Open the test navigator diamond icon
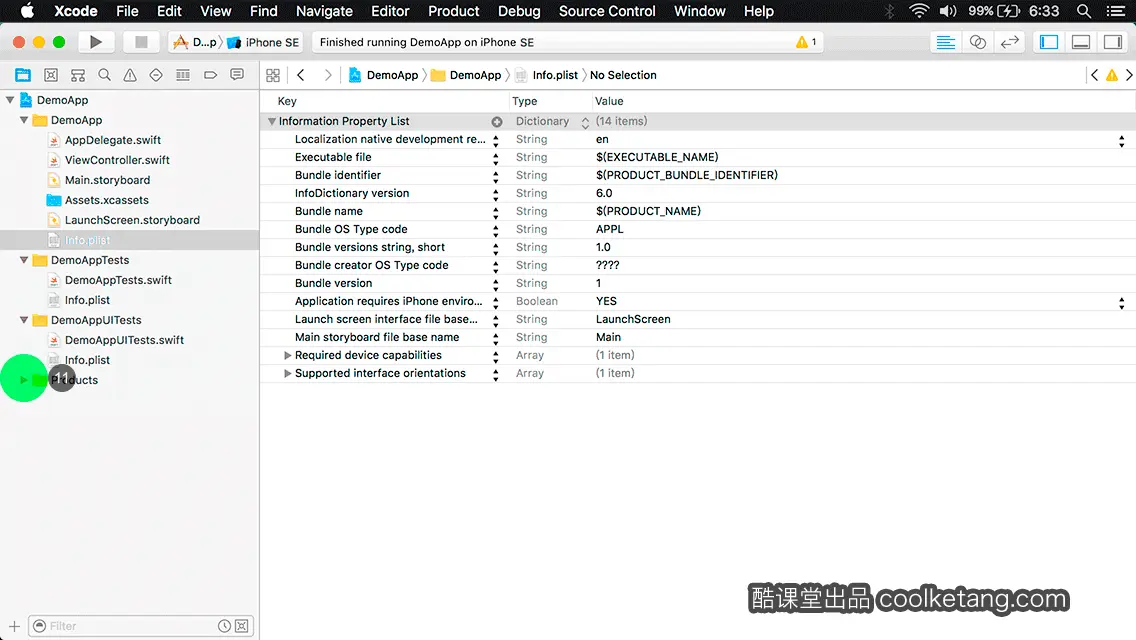Screen dimensions: 1136x640 156,75
